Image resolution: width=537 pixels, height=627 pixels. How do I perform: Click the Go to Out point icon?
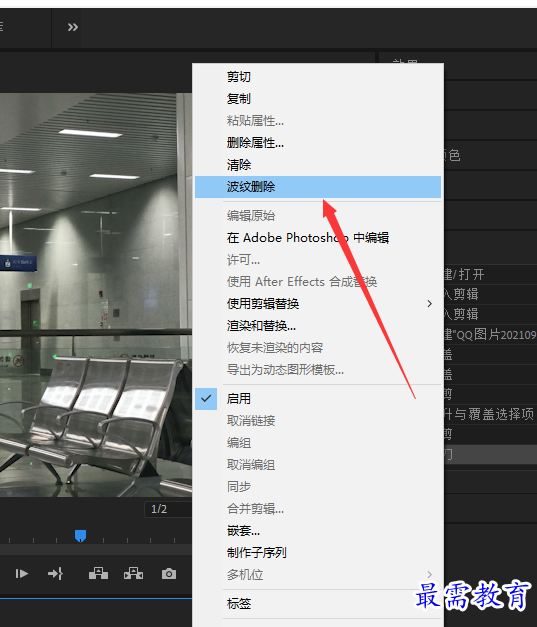55,574
